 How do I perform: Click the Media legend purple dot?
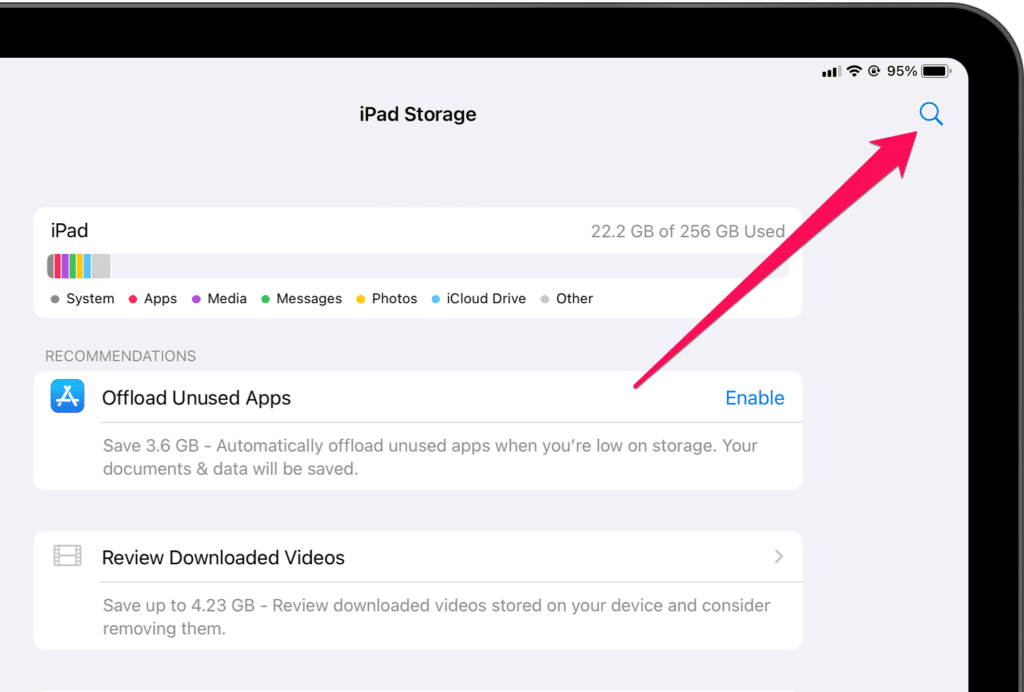pos(196,299)
